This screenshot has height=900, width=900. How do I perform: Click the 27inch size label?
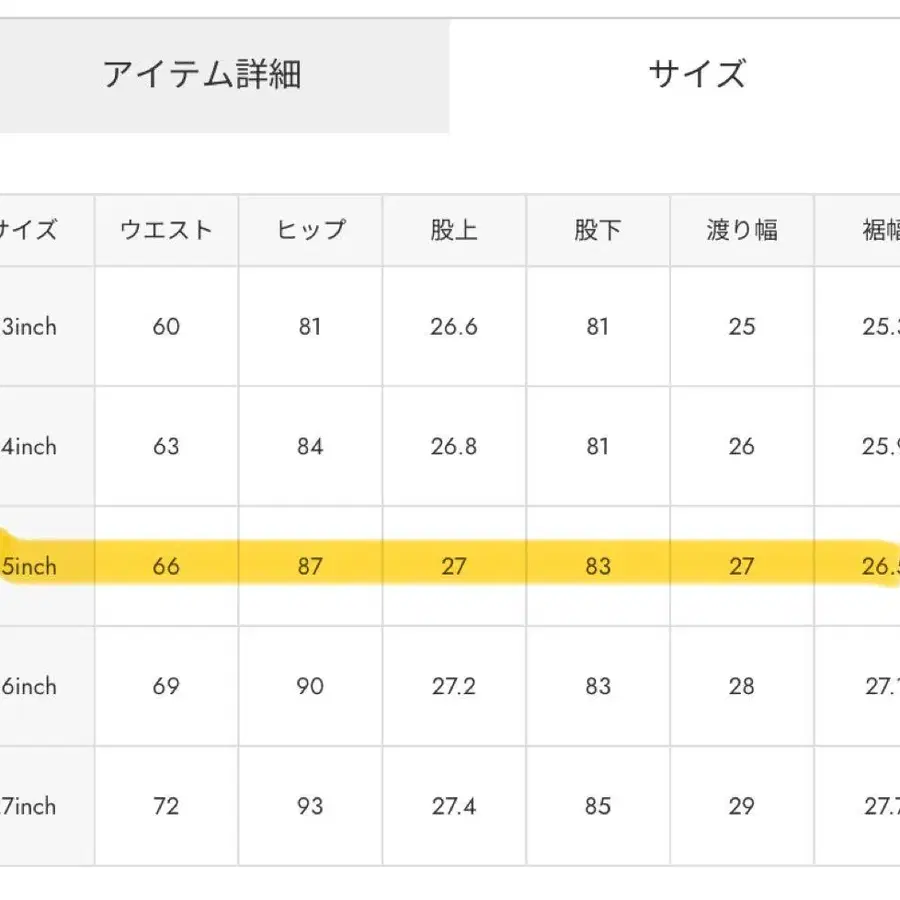(x=30, y=807)
